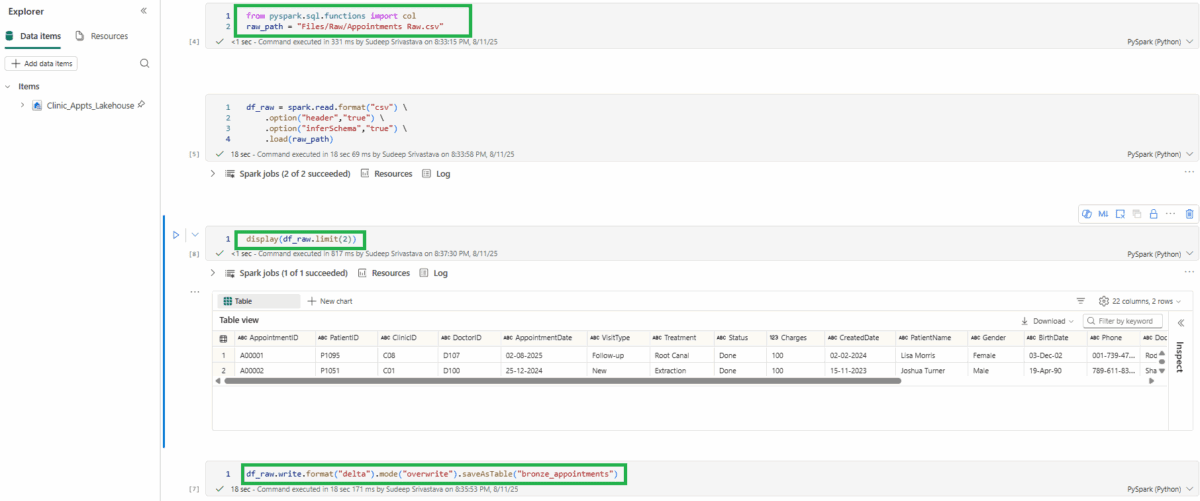Collapse the Items tree section

(x=8, y=86)
